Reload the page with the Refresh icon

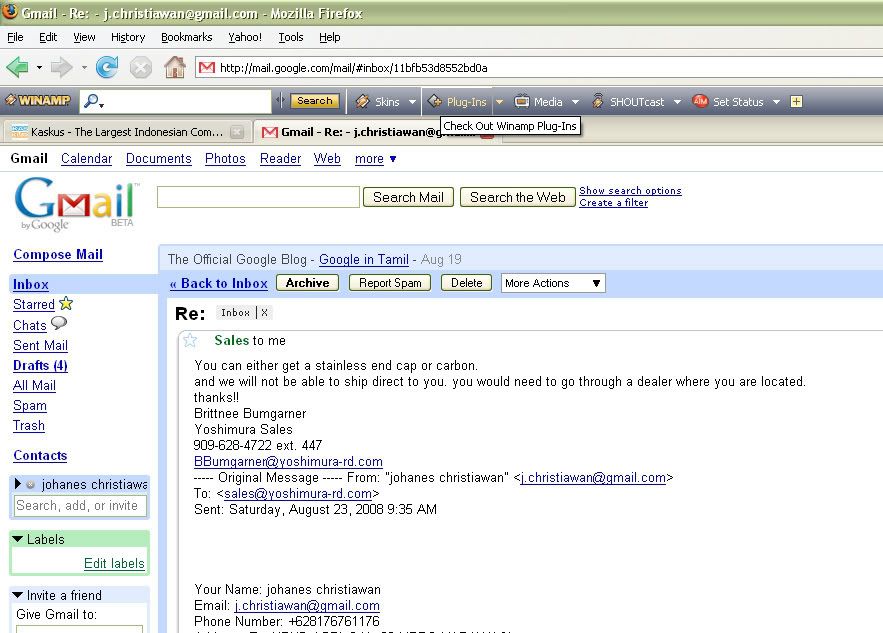[x=107, y=68]
